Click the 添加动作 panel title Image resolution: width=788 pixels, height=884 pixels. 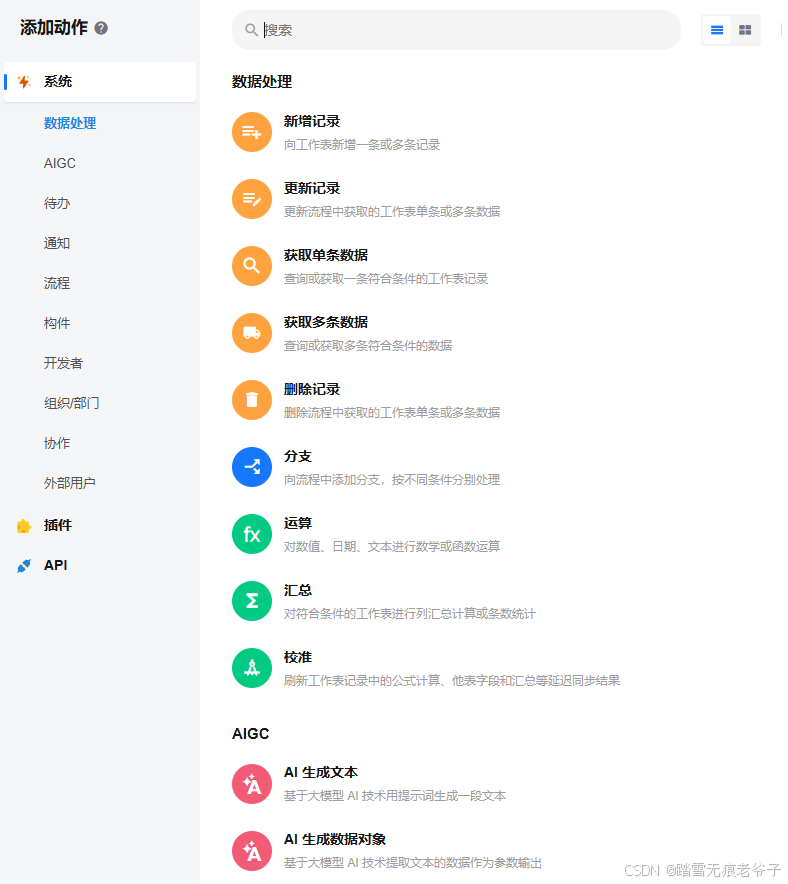[x=54, y=28]
